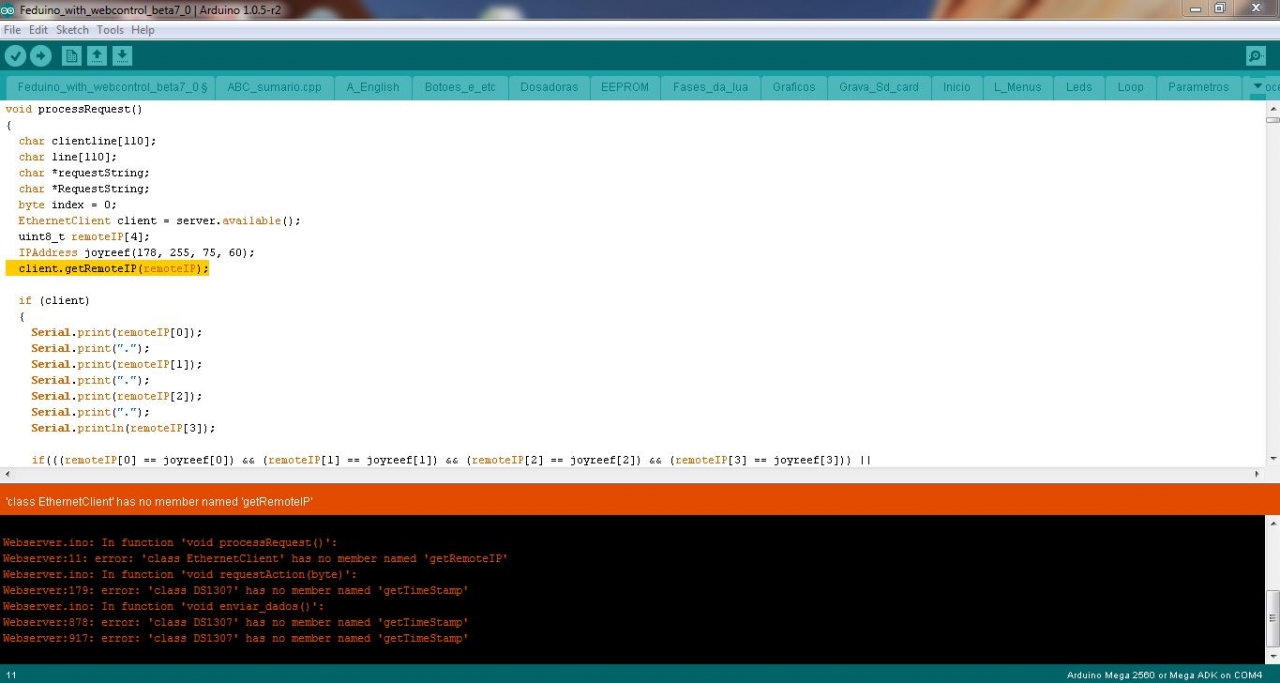
Task: Open a sketch using the Open icon
Action: [96, 56]
